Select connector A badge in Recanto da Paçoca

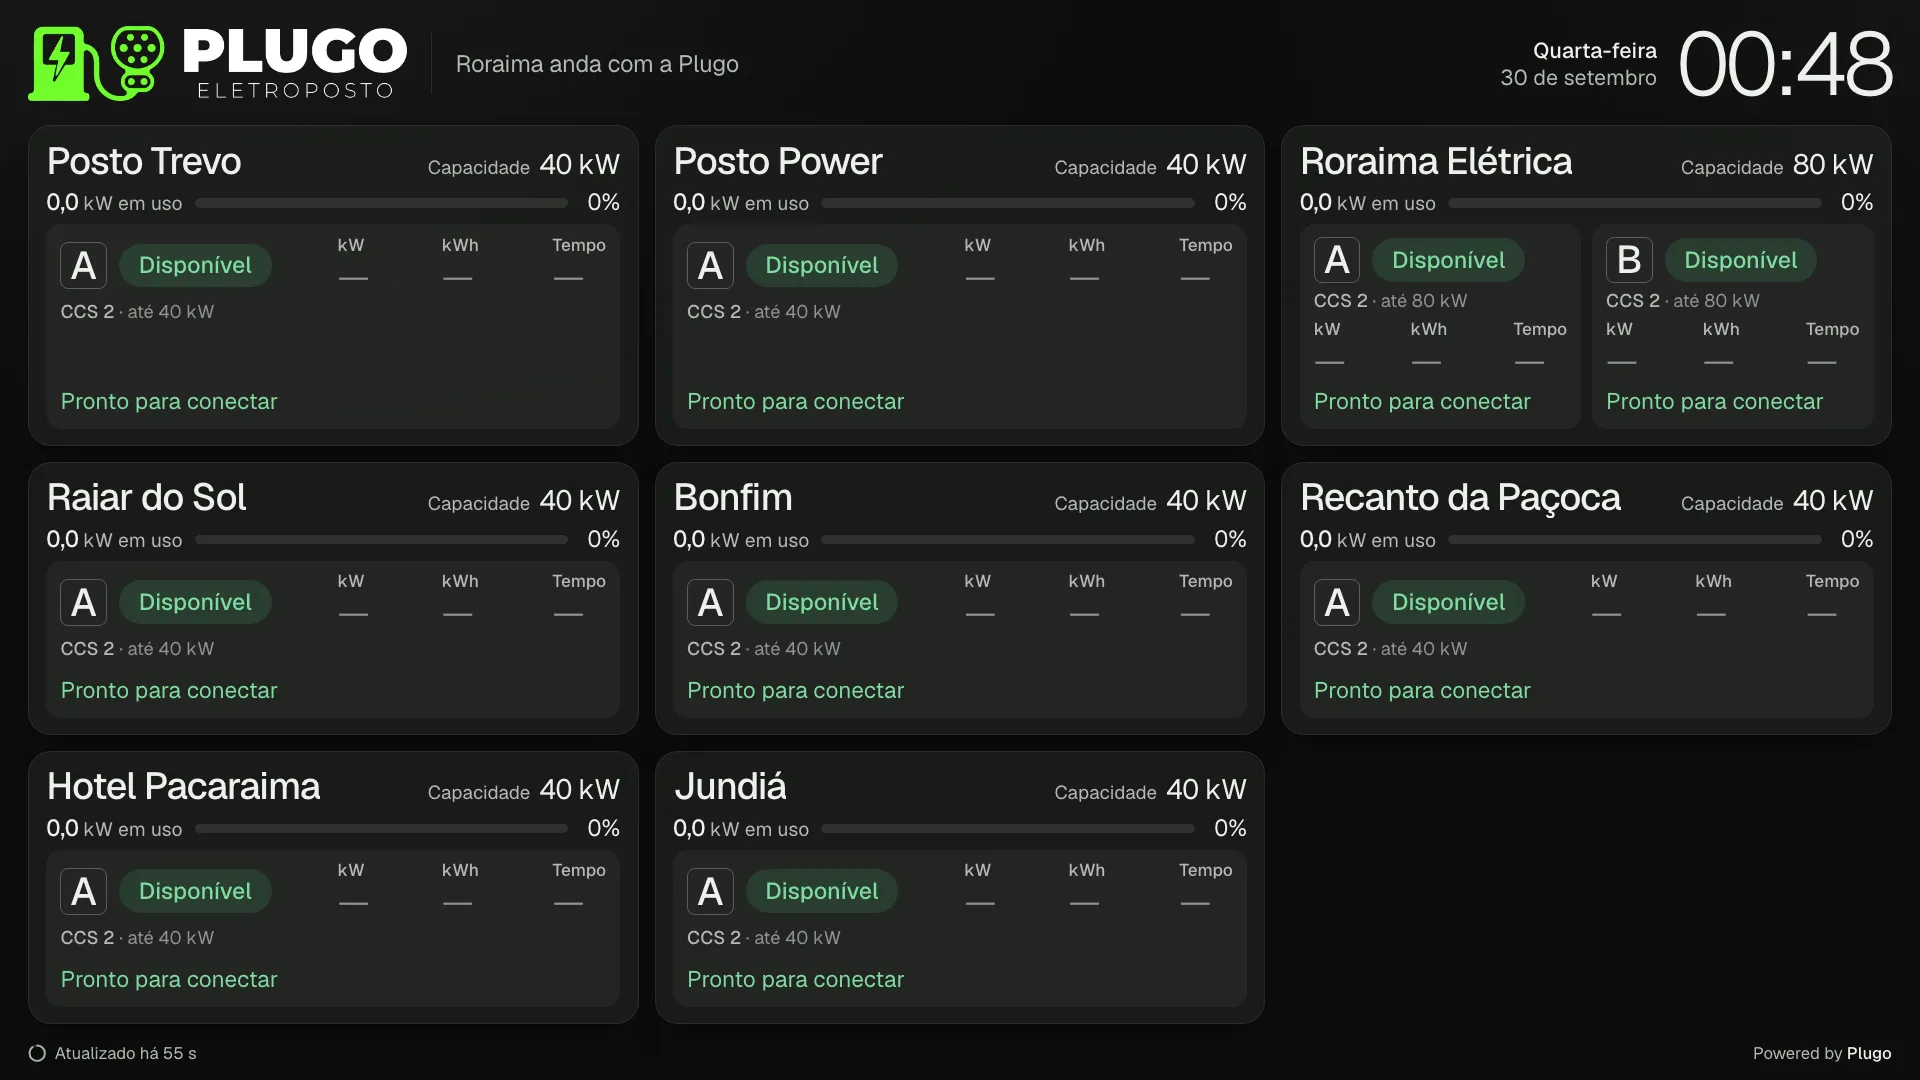[x=1337, y=602]
